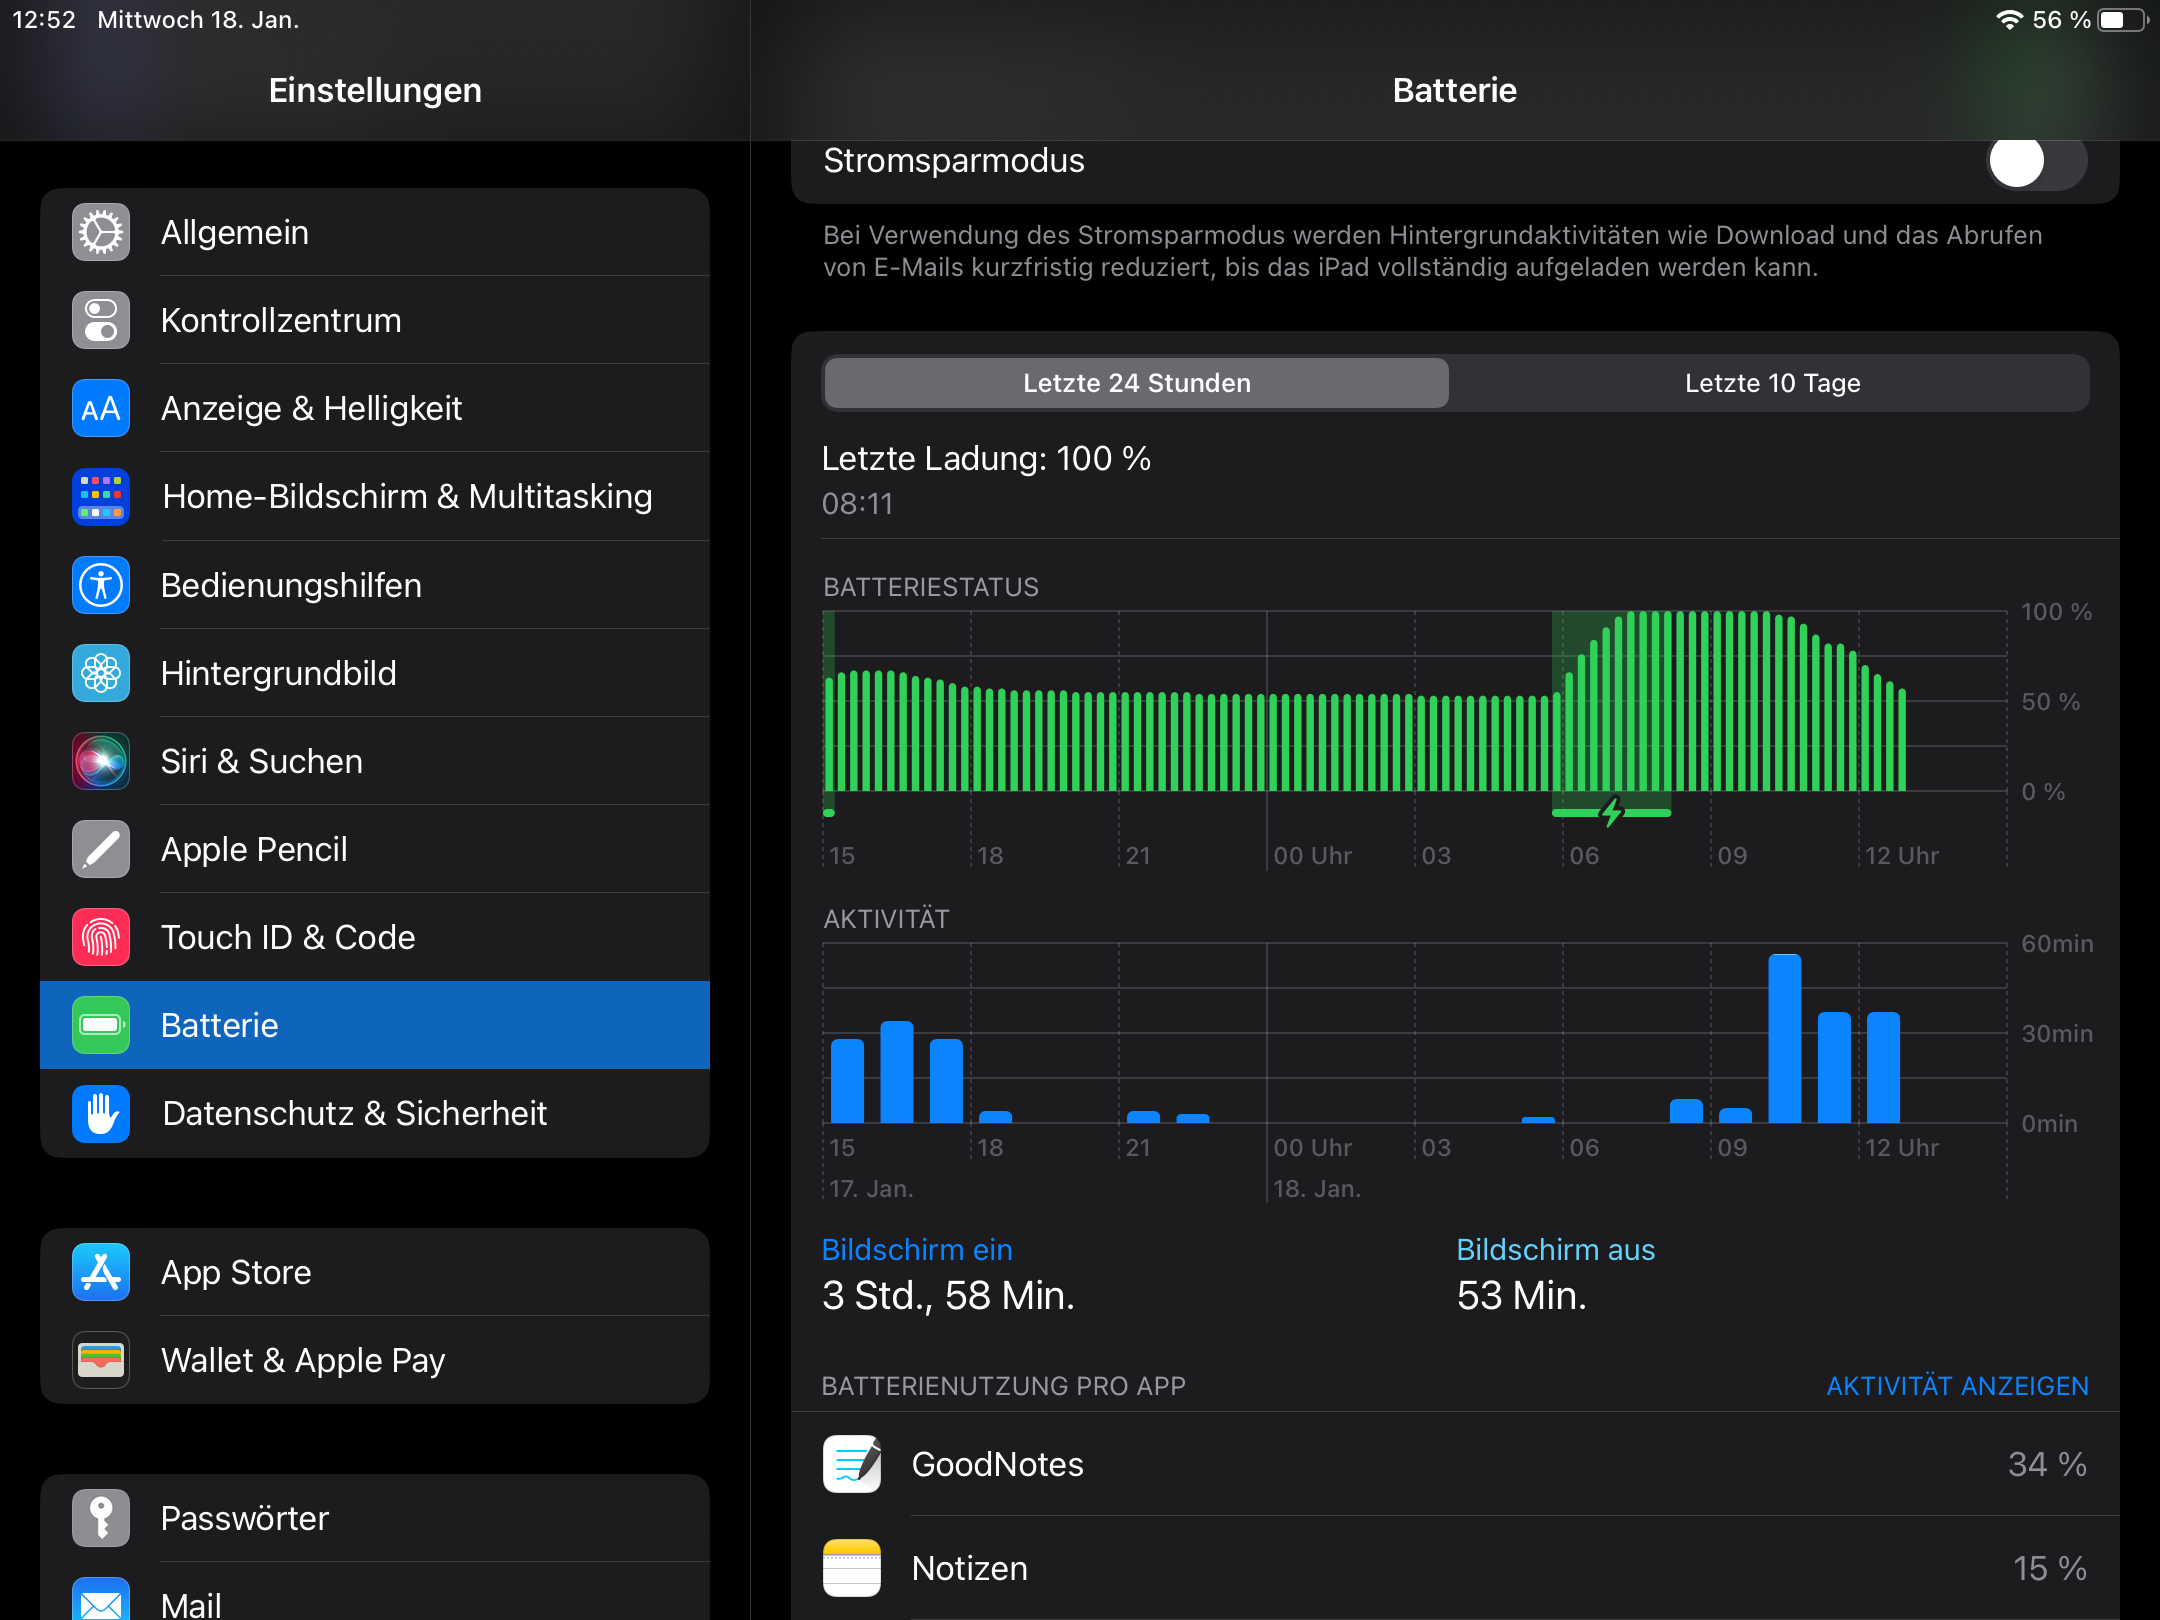Open the Apple Pencil icon
2160x1620 pixels.
(101, 849)
